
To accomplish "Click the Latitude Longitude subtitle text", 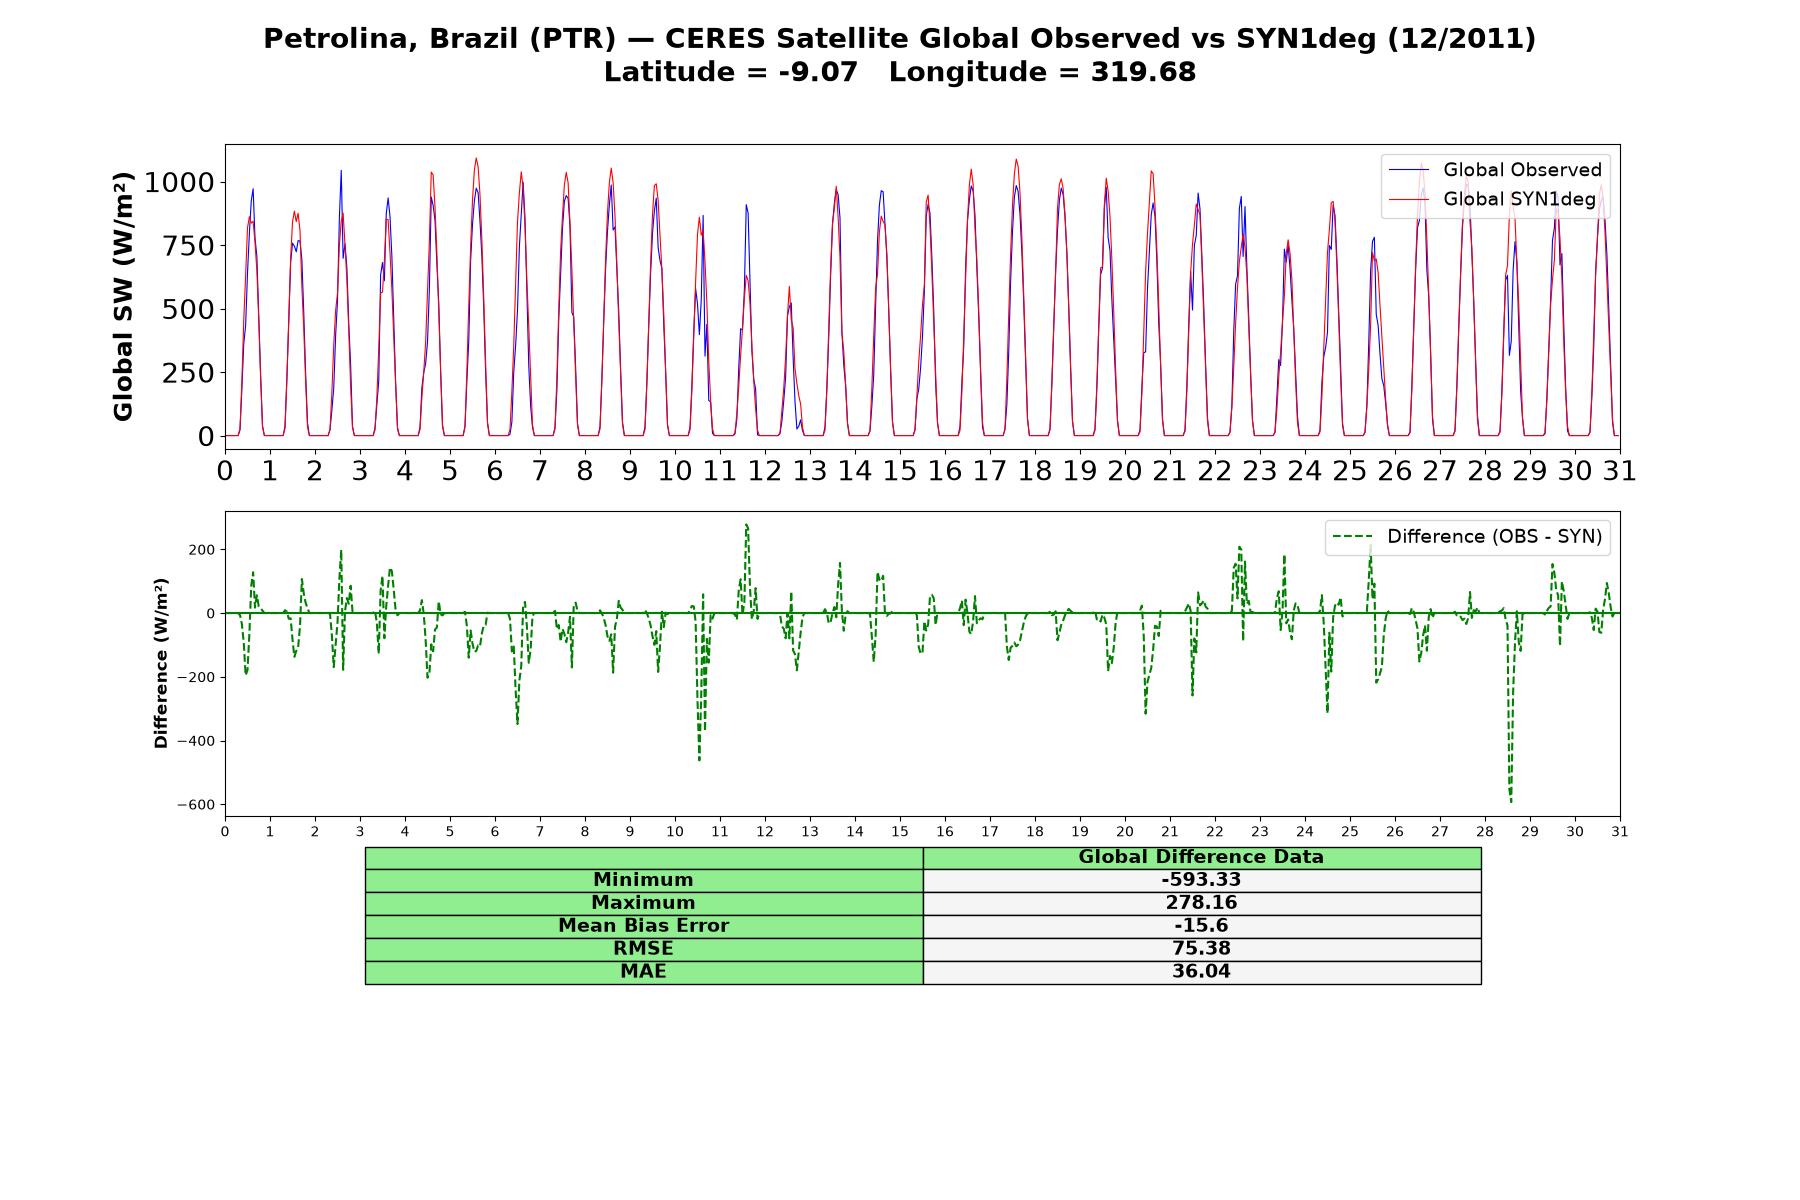I will 900,72.
